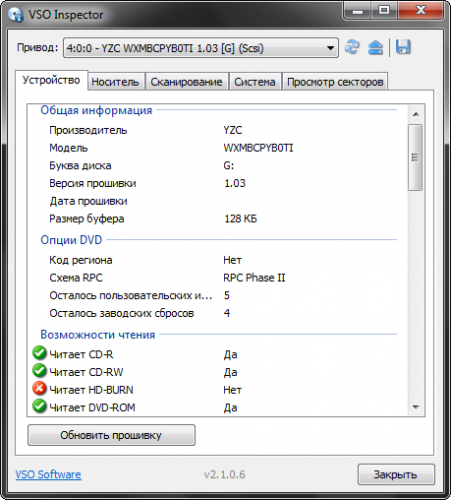
Task: Click the Размер буфера row label
Action: pyautogui.click(x=87, y=219)
